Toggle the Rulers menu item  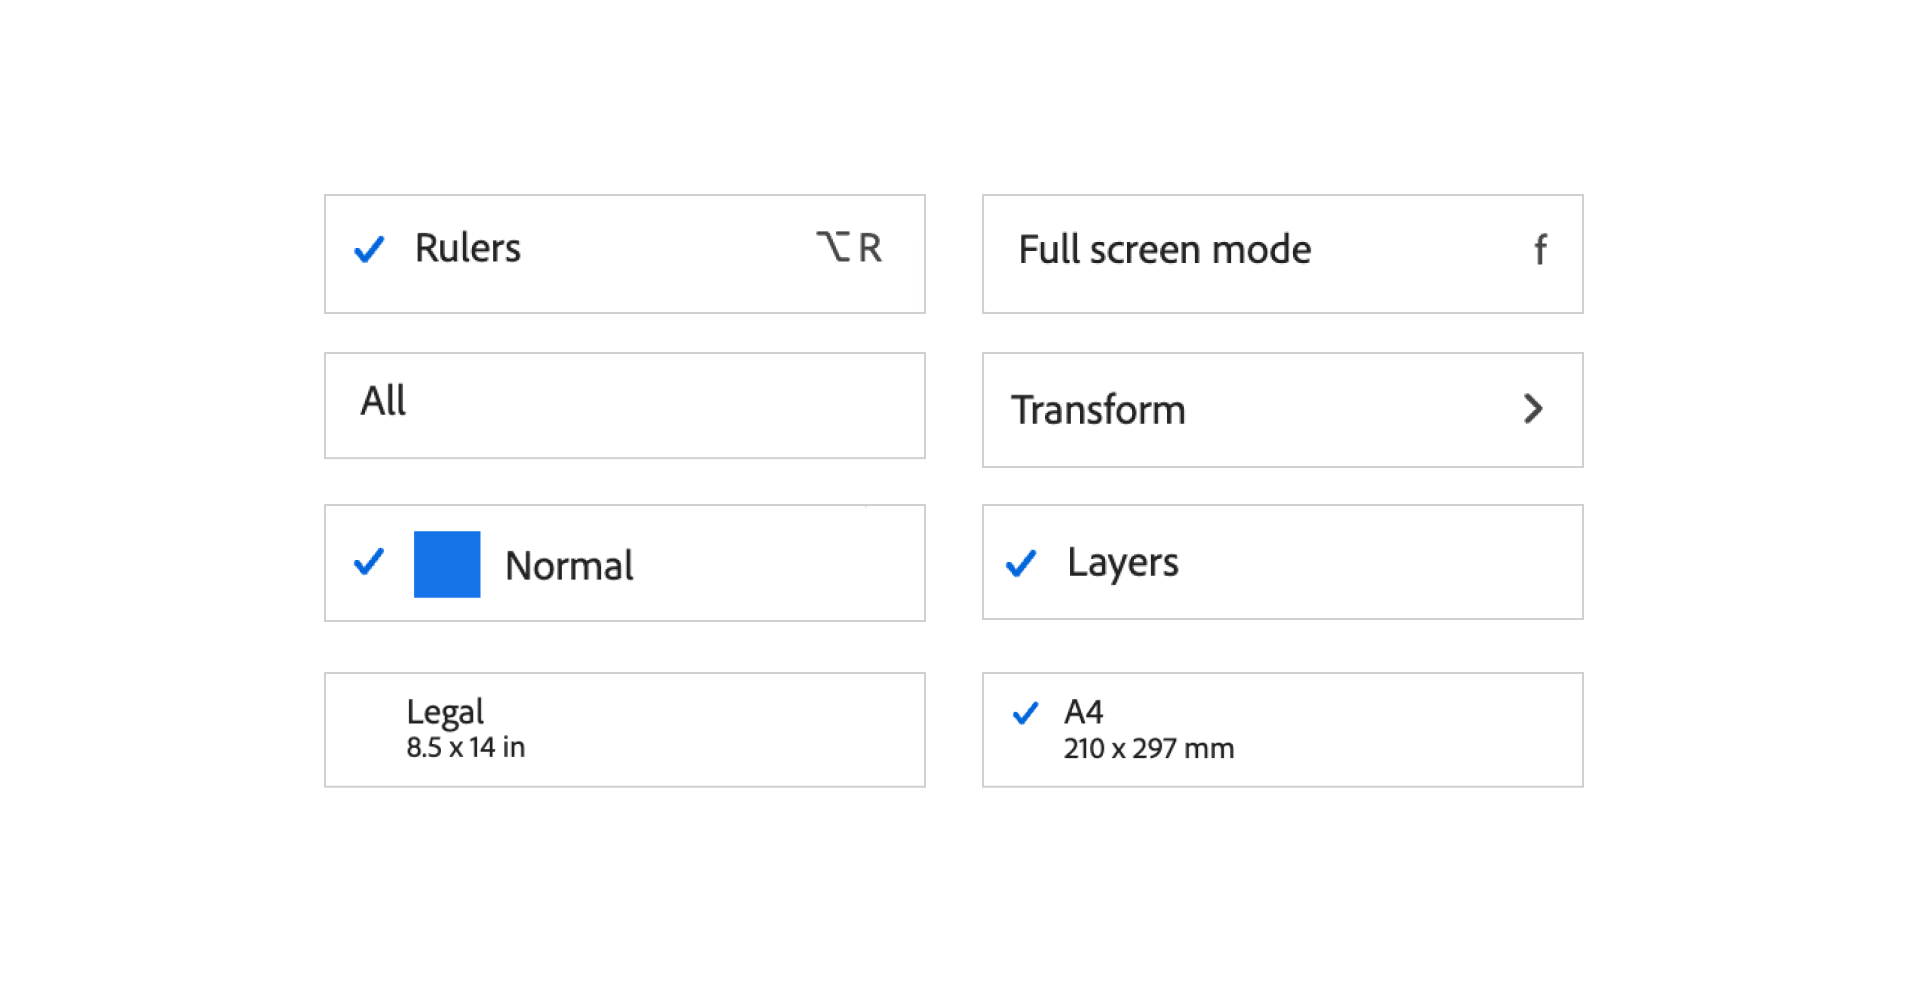[x=623, y=254]
